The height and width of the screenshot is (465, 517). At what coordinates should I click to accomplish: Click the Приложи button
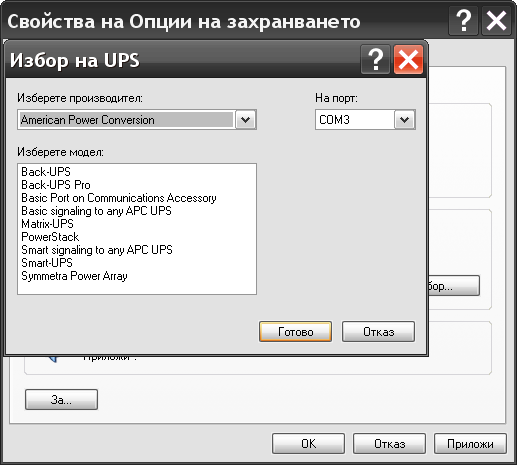point(470,444)
